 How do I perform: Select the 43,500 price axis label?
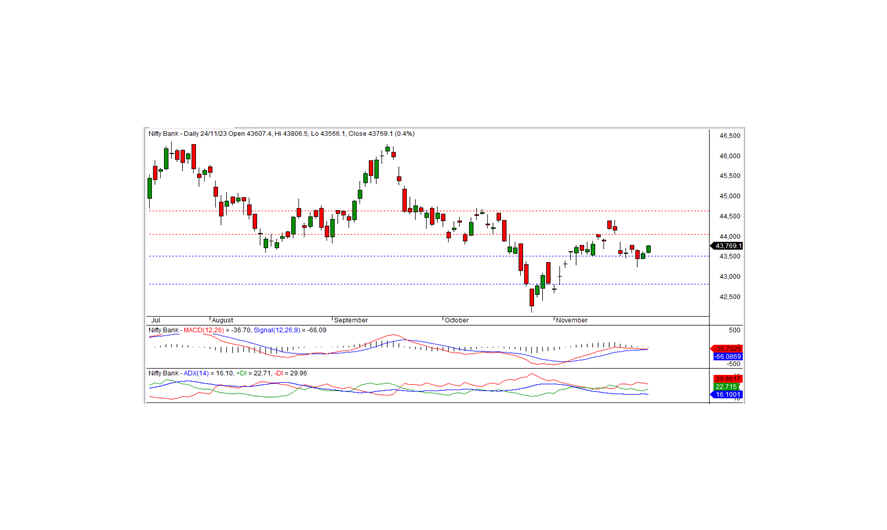click(x=730, y=257)
